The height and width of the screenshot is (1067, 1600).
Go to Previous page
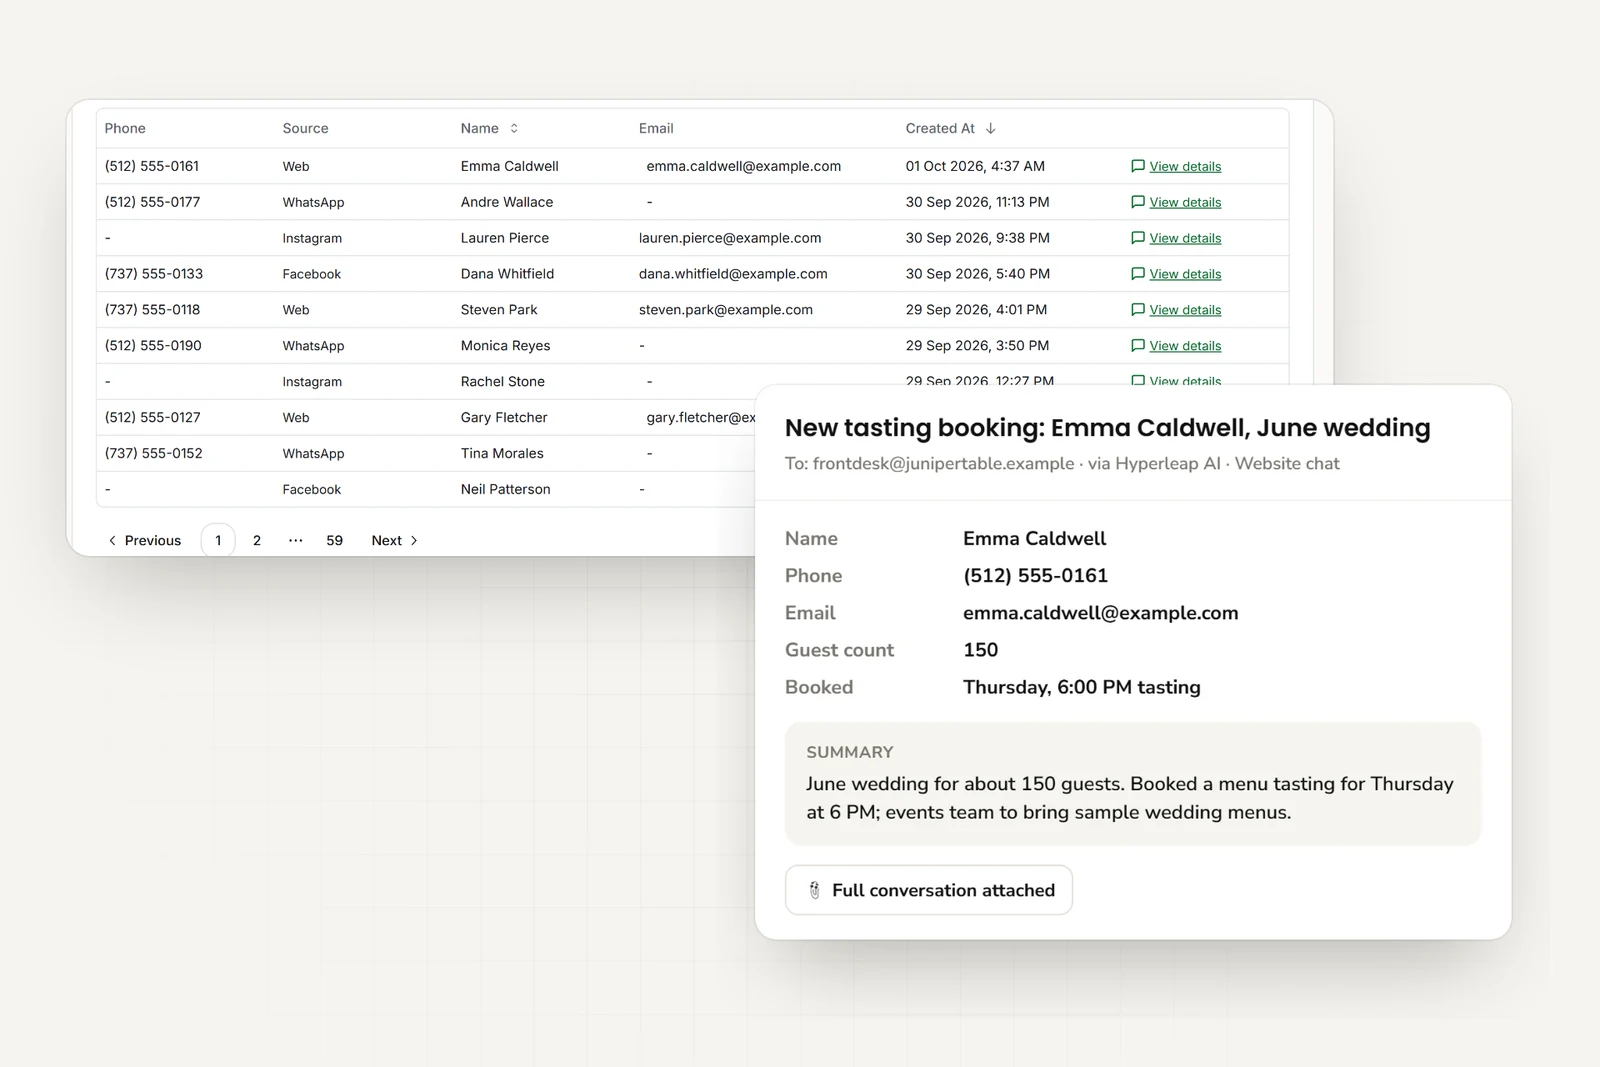(x=144, y=540)
